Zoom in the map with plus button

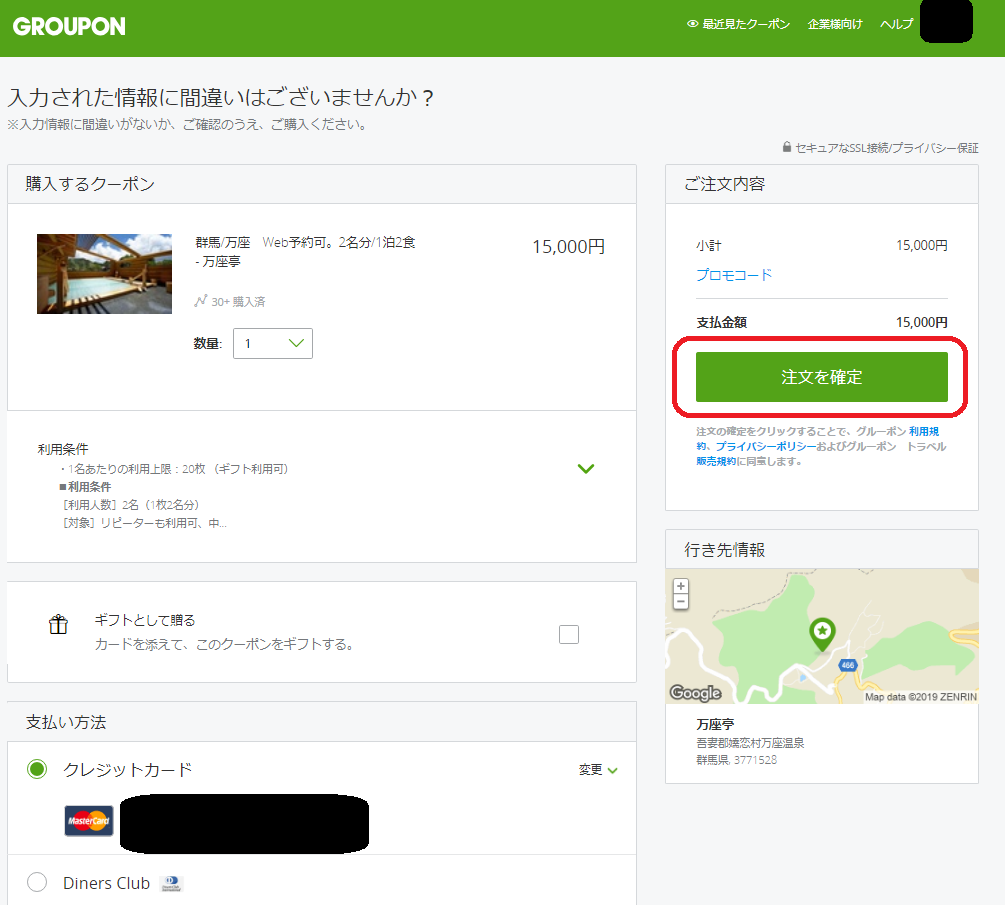click(x=681, y=586)
